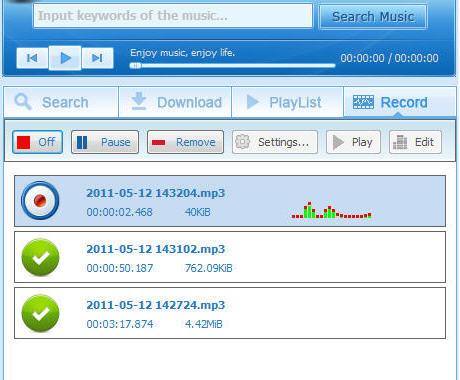The image size is (460, 380).
Task: Click green checkmark icon for 143102.mp3
Action: click(x=40, y=257)
